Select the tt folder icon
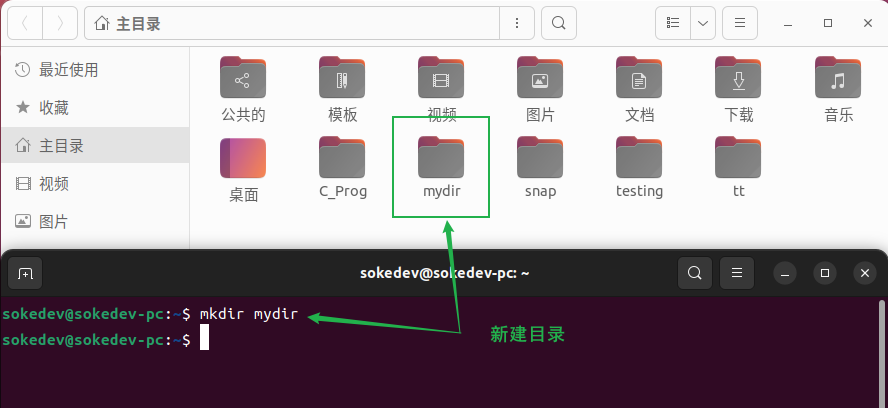Image resolution: width=888 pixels, height=408 pixels. coord(738,157)
